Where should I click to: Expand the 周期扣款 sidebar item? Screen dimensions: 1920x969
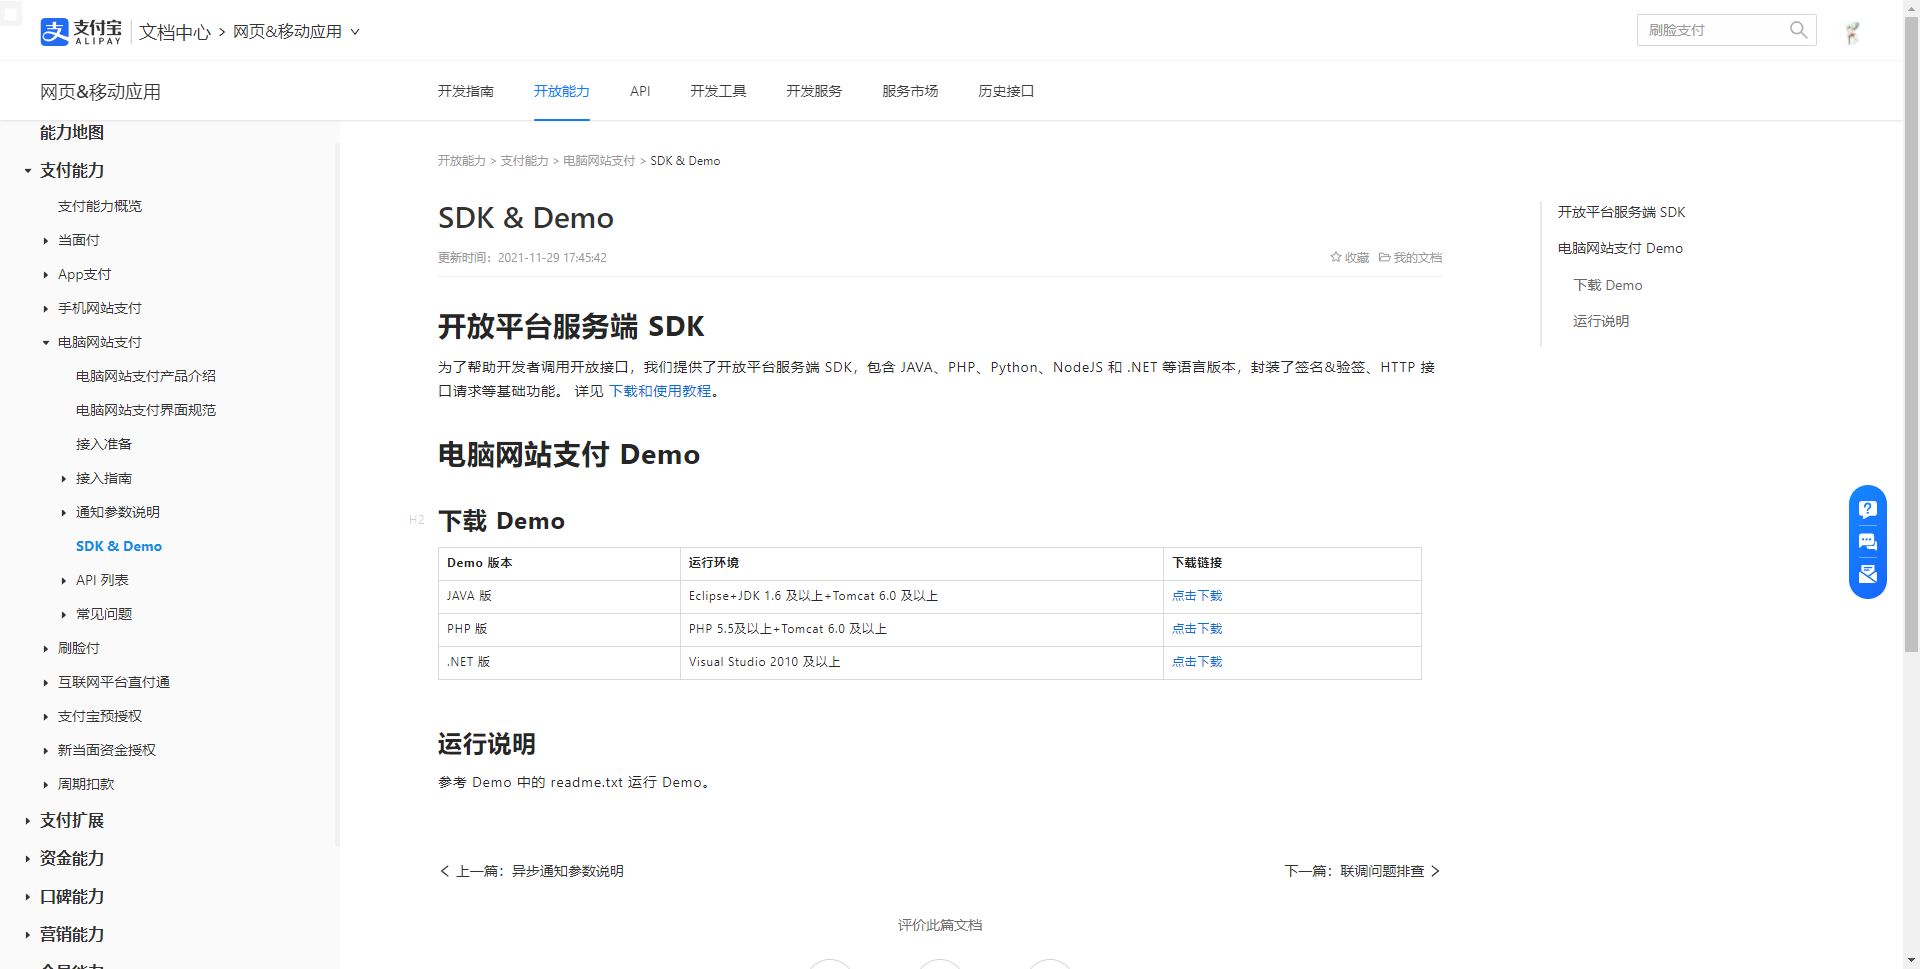[x=46, y=785]
